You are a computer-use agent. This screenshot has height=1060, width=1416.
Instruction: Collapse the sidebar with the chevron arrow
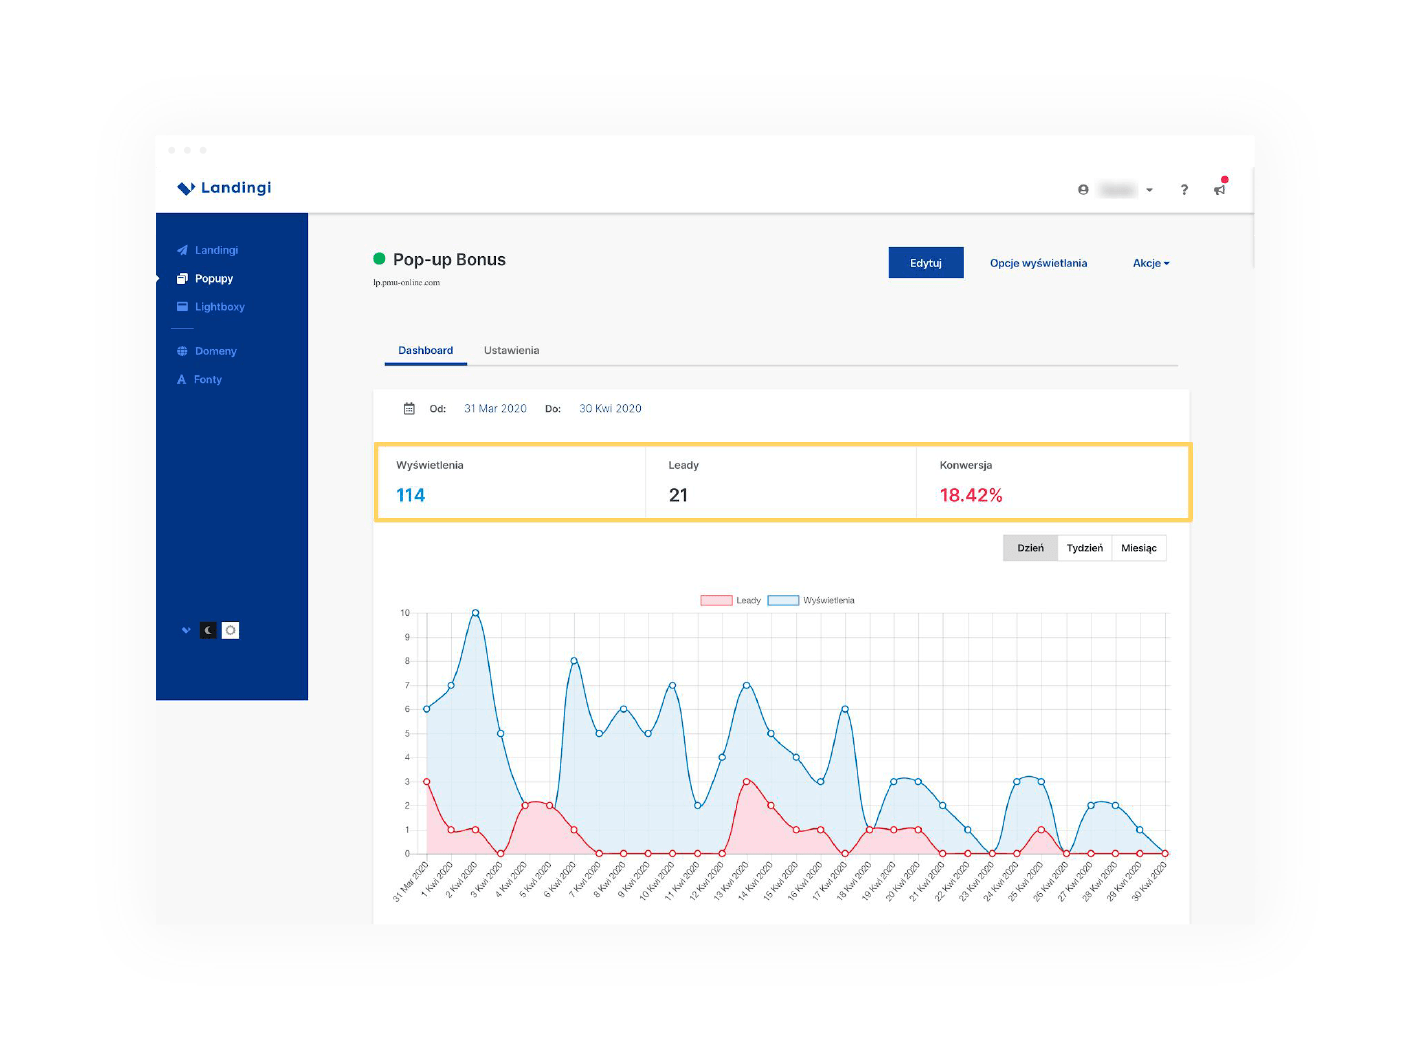[x=185, y=630]
